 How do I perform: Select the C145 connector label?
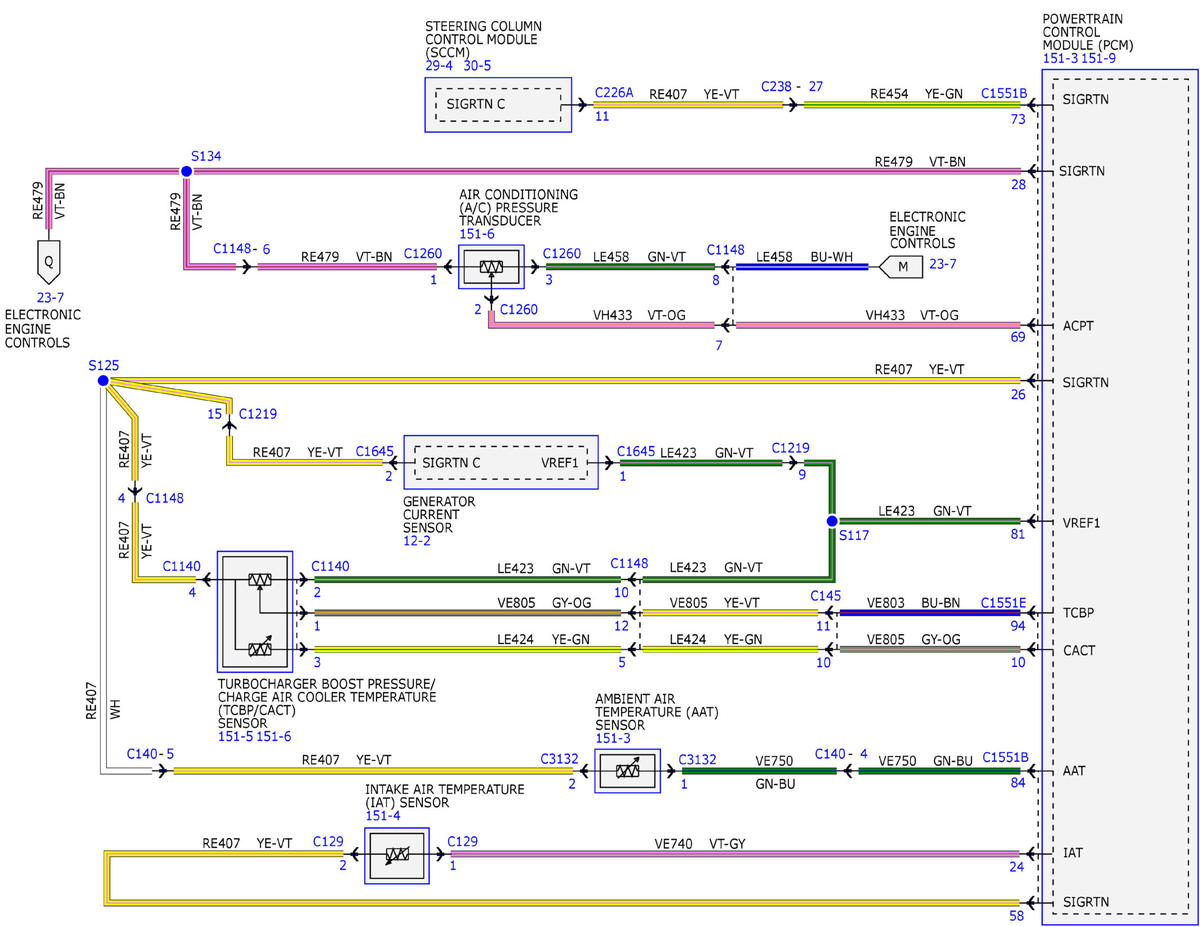click(826, 597)
